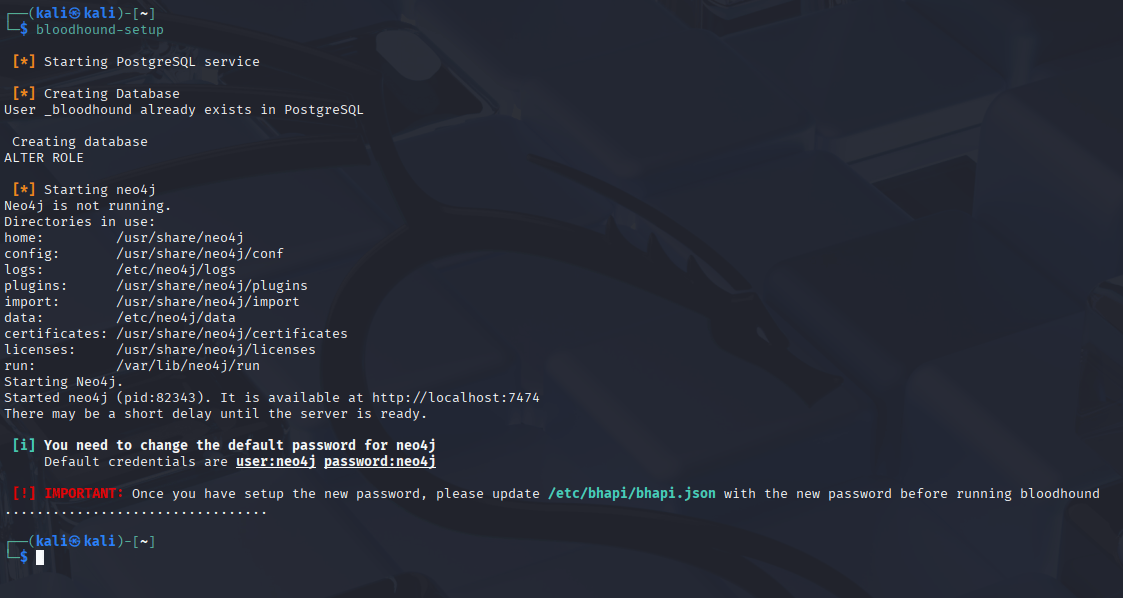This screenshot has width=1123, height=598.
Task: Click the [*] marker beside Creating Database
Action: click(x=24, y=94)
